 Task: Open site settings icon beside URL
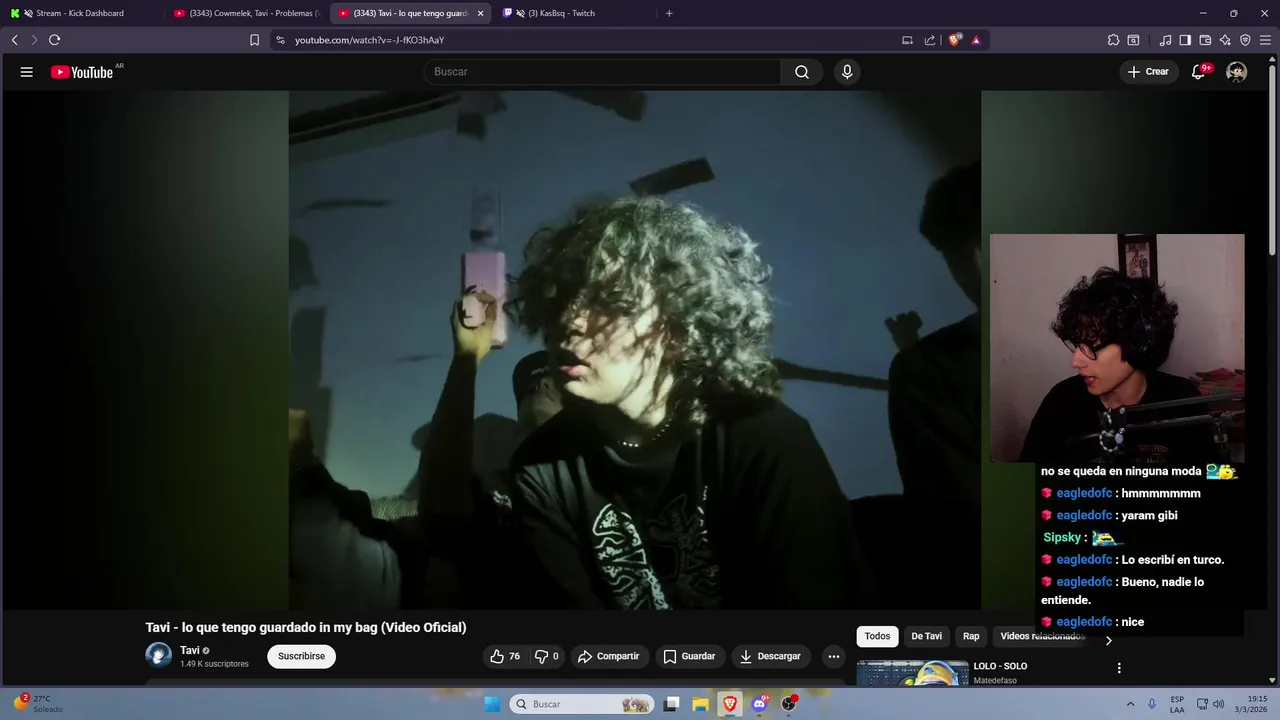[x=280, y=40]
